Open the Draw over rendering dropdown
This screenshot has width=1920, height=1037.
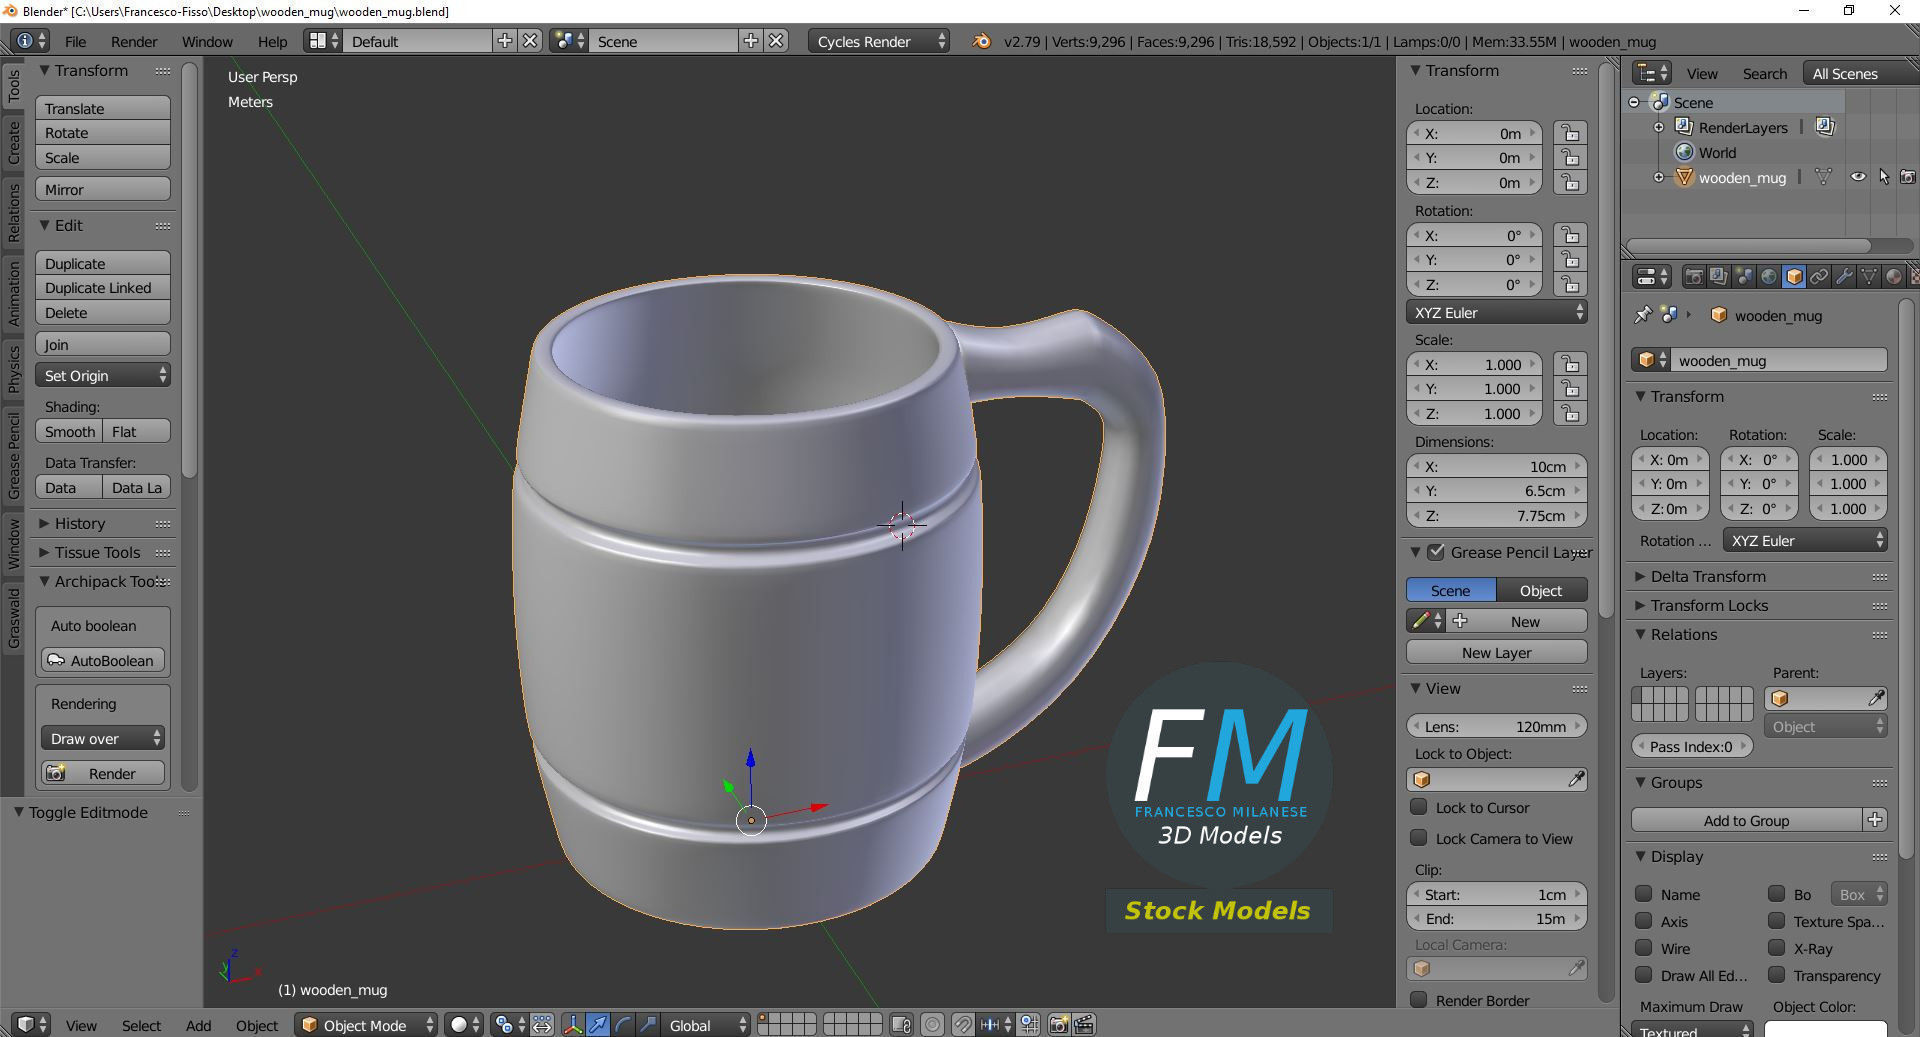pos(103,738)
